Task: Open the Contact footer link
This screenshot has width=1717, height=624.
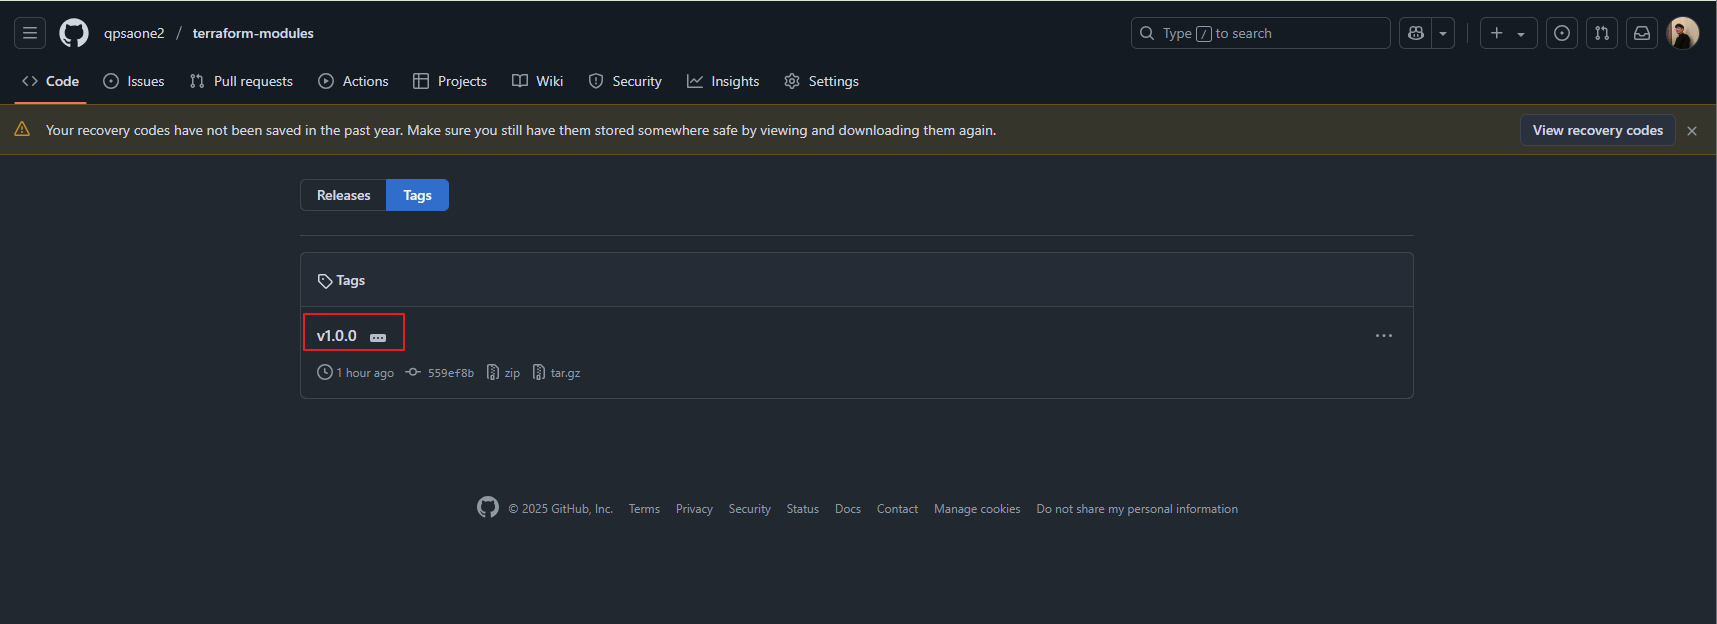Action: click(x=897, y=509)
